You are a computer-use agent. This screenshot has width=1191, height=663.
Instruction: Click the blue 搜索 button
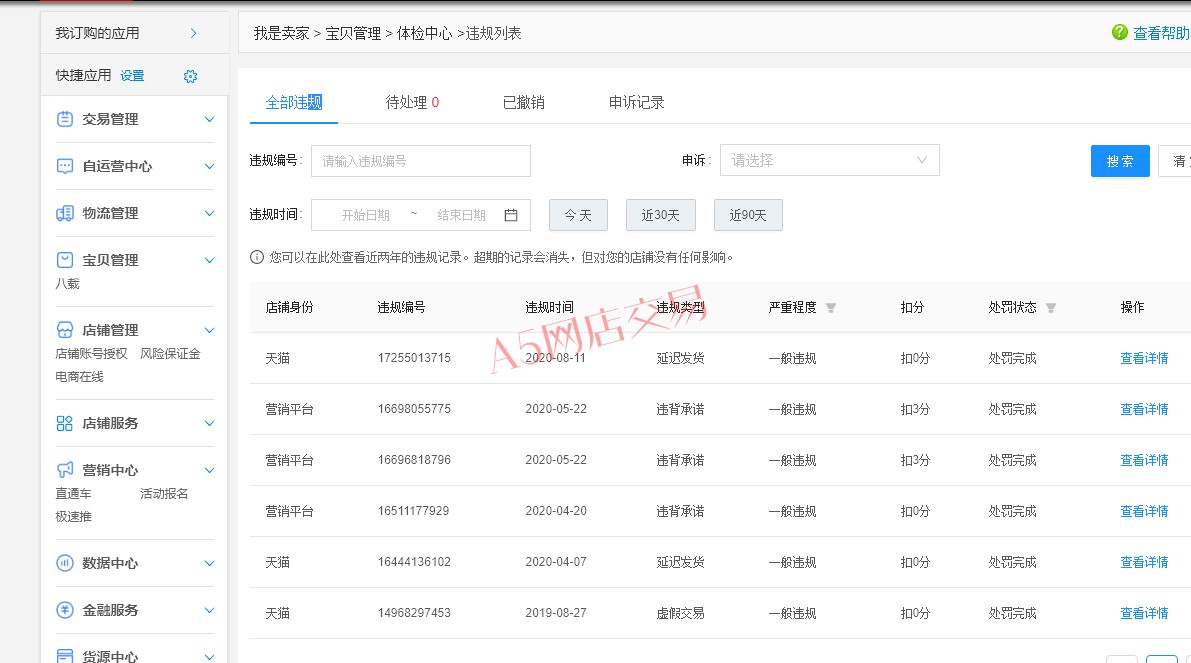pos(1120,161)
